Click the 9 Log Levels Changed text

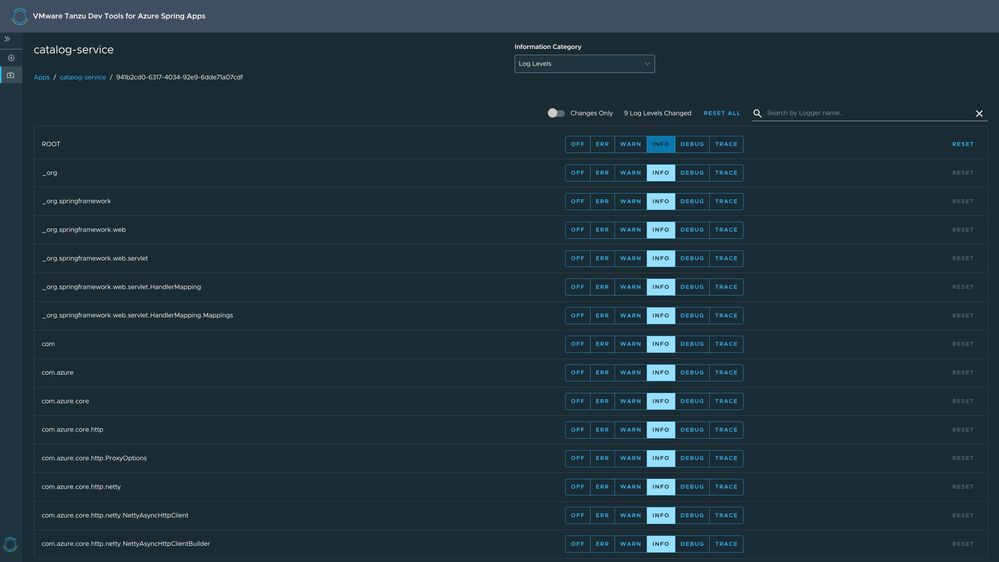(658, 113)
